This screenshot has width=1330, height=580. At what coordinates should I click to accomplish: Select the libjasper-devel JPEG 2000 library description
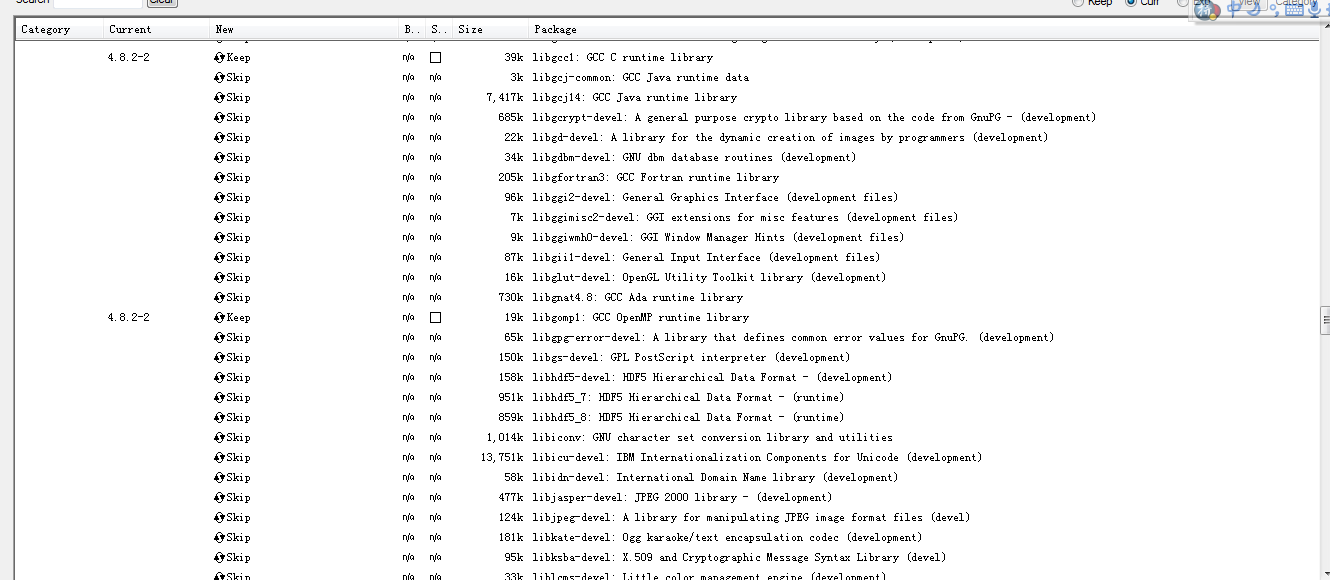682,498
